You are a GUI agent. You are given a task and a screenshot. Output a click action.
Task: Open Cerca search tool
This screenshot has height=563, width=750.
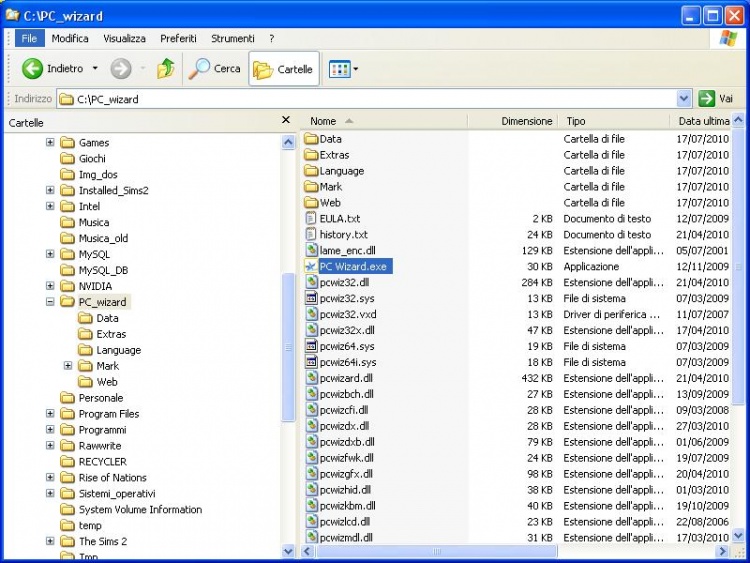point(215,69)
